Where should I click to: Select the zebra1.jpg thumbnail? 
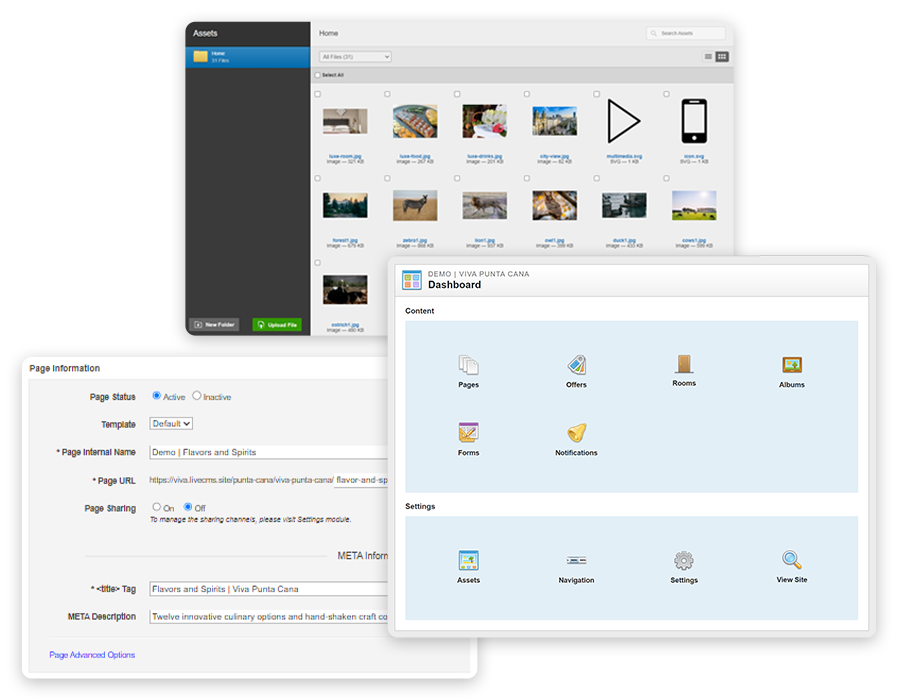point(414,206)
